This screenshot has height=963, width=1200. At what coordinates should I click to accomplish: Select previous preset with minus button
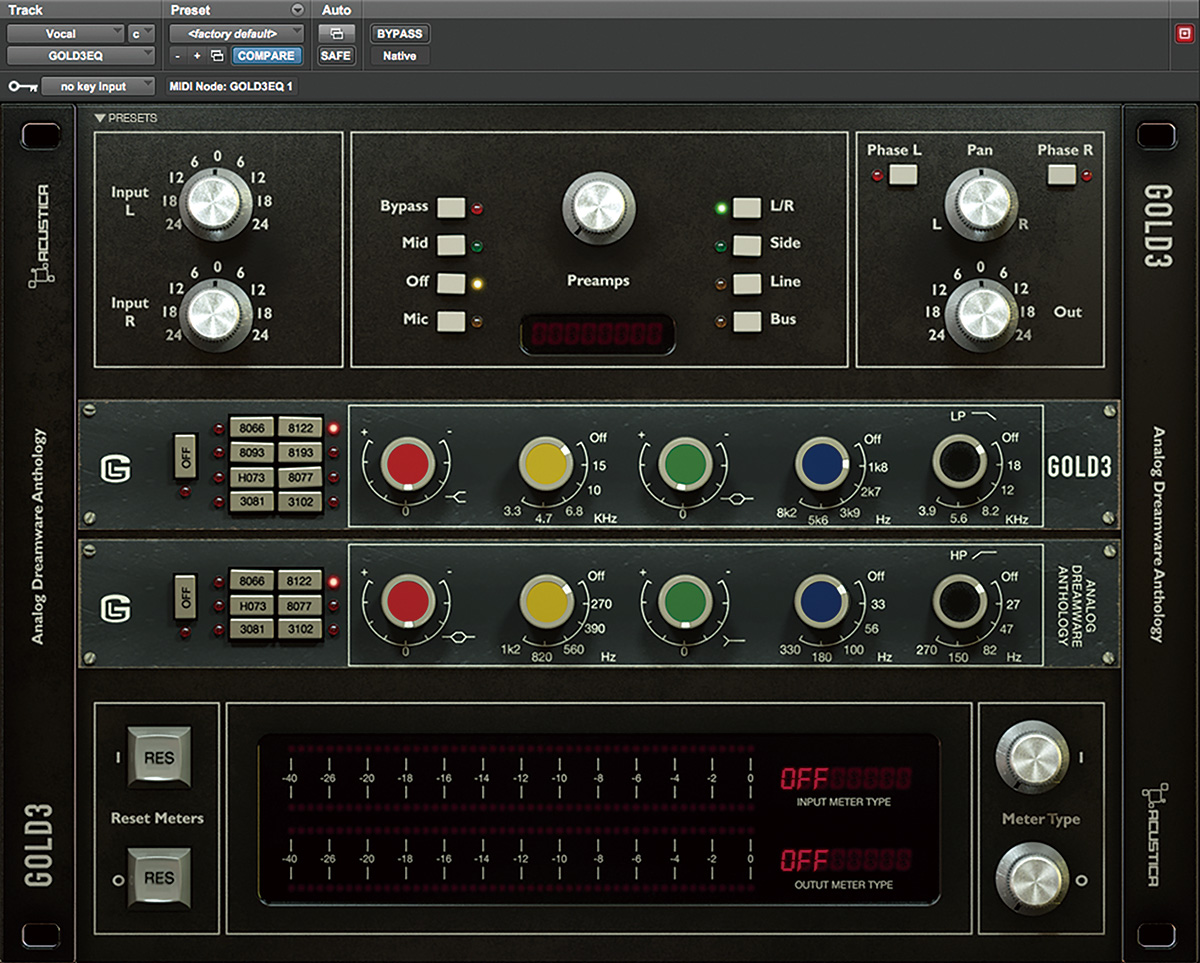[x=177, y=56]
